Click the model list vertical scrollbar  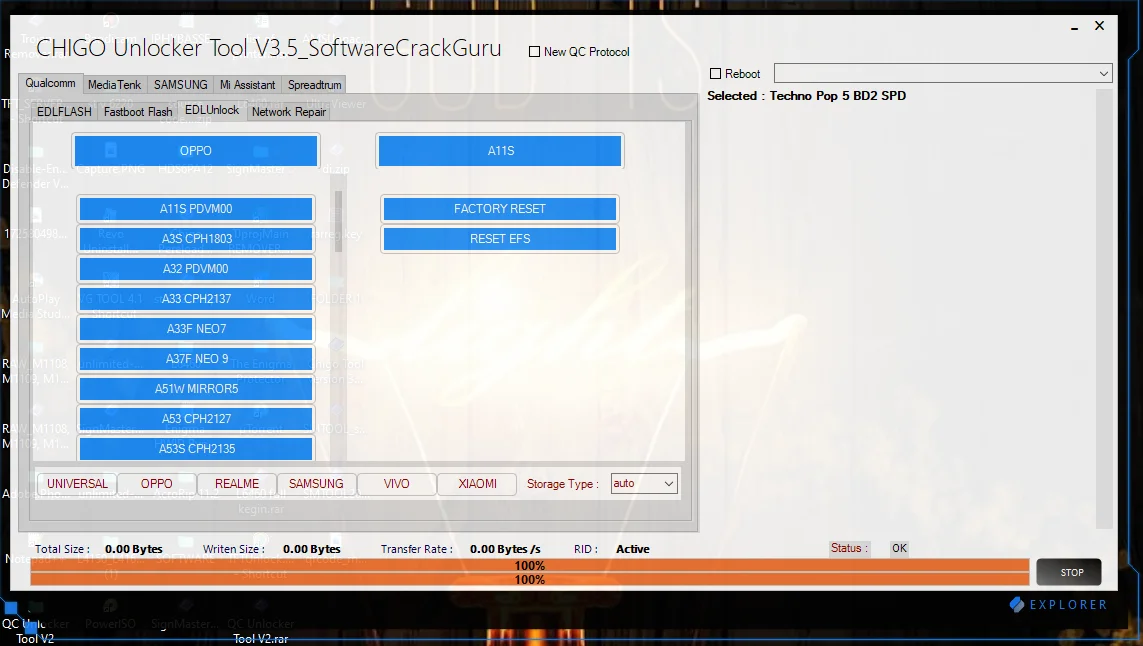(338, 222)
